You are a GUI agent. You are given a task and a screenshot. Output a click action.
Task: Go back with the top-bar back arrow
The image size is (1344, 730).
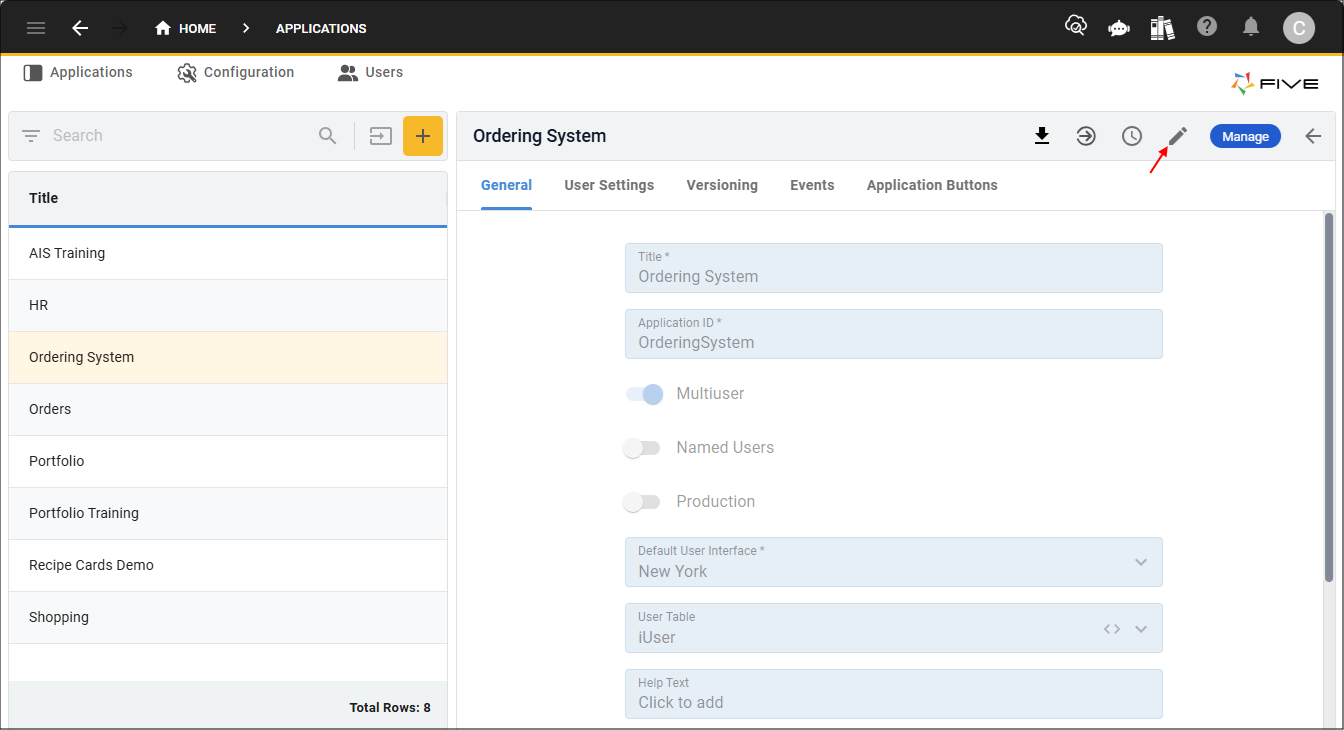[80, 28]
